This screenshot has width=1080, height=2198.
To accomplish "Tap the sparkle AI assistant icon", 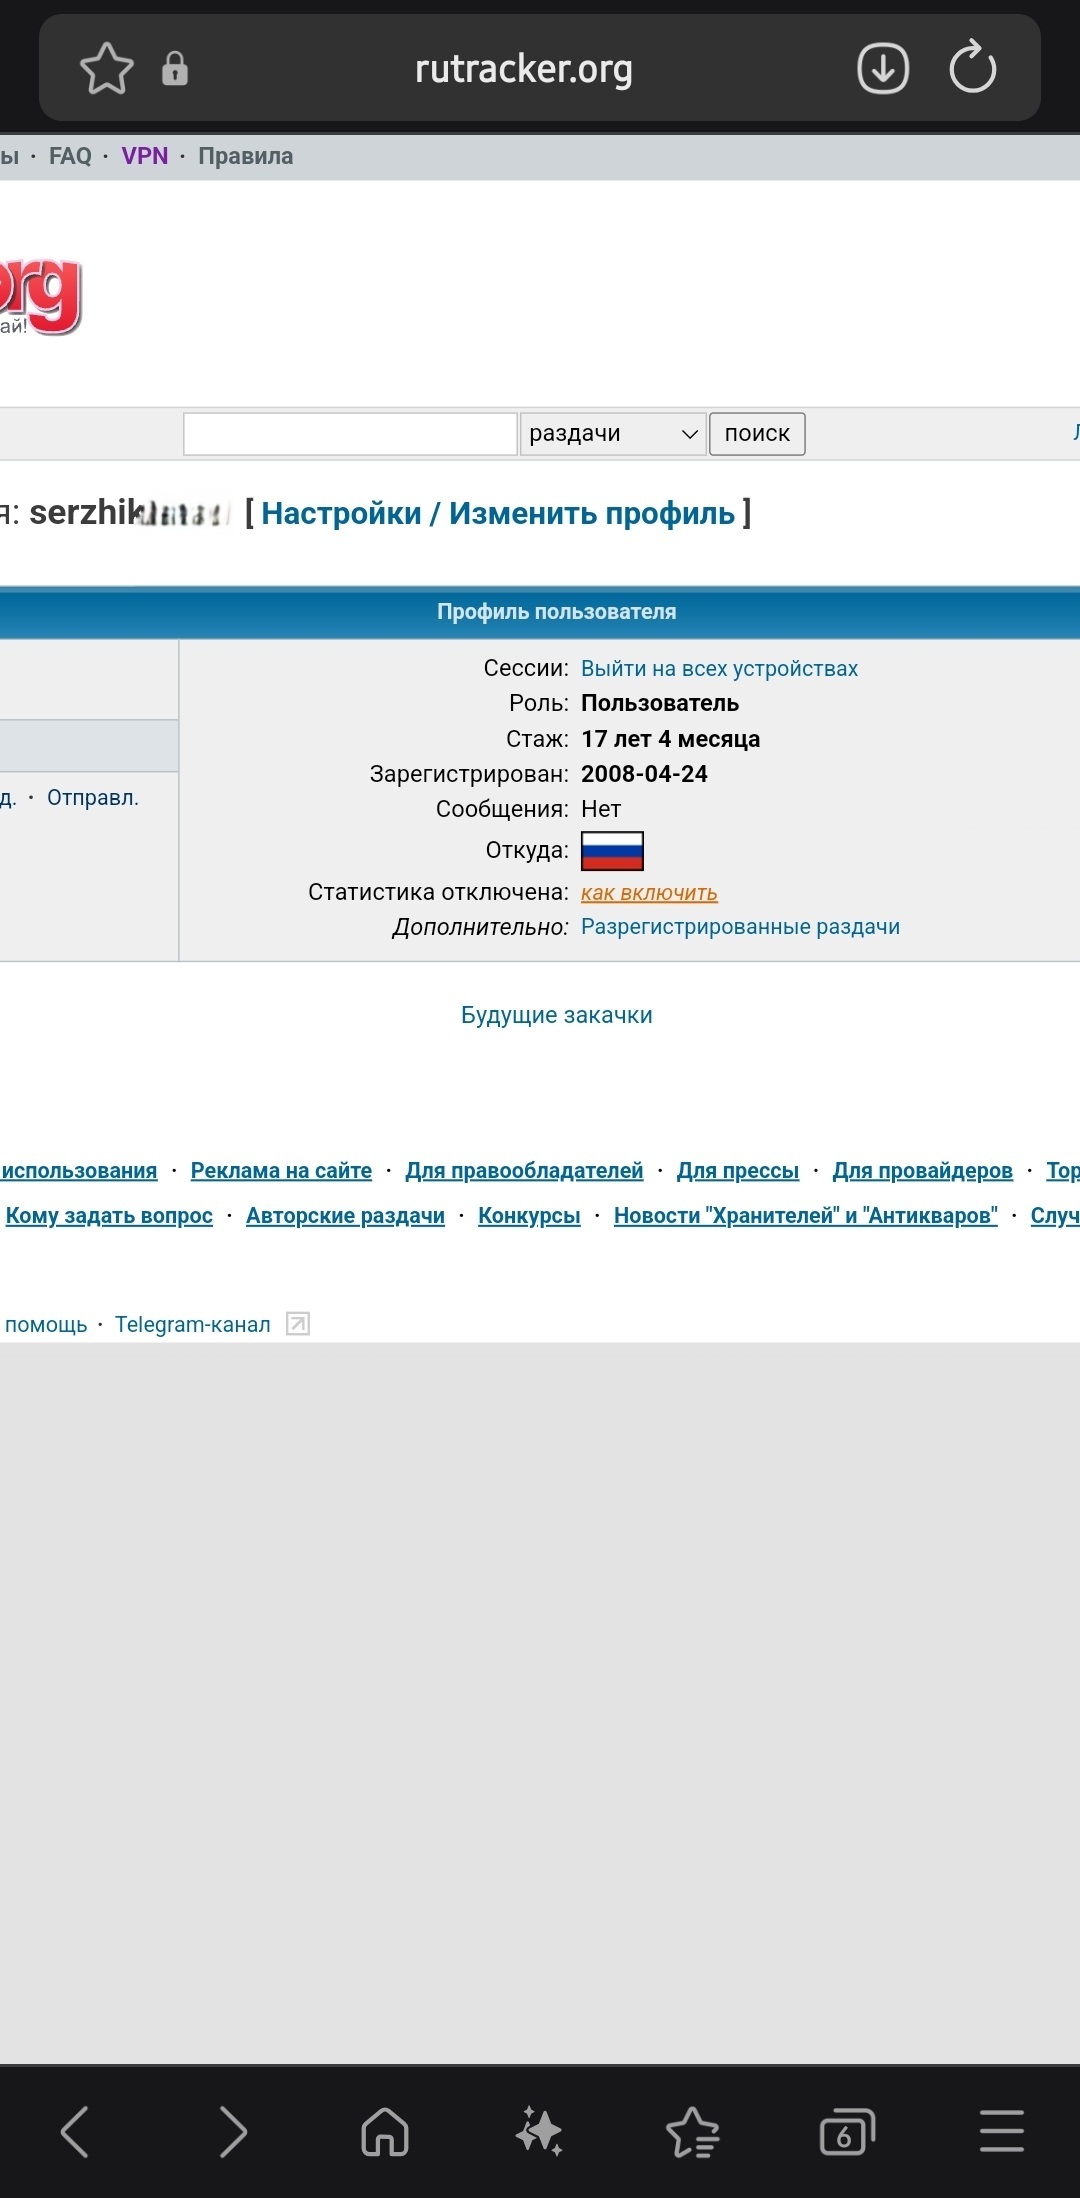I will point(539,2131).
